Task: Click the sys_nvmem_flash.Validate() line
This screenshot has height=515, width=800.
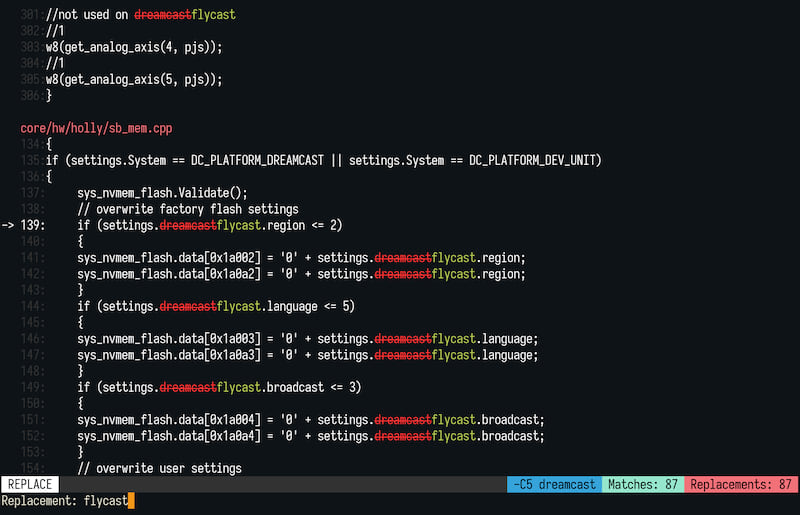Action: [162, 193]
